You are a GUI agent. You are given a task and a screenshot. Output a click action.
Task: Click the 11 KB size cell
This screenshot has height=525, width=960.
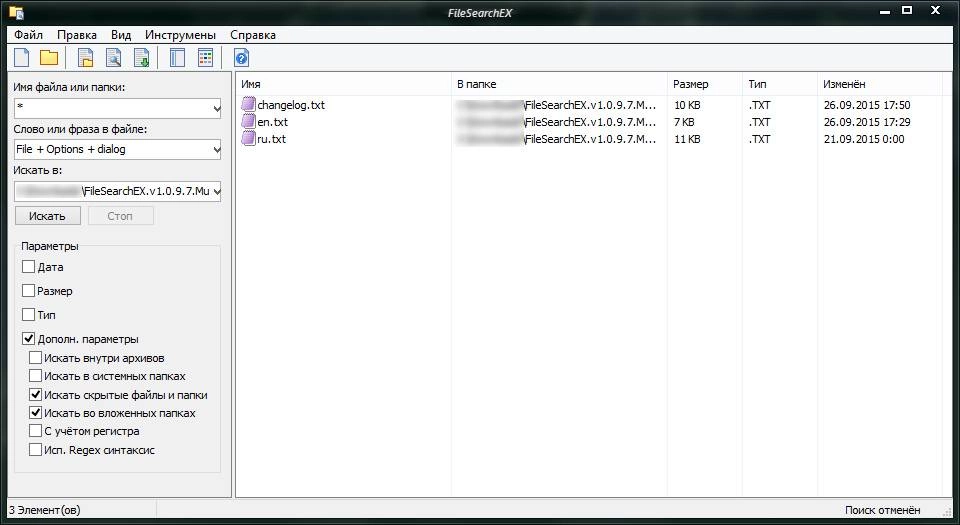tap(687, 139)
